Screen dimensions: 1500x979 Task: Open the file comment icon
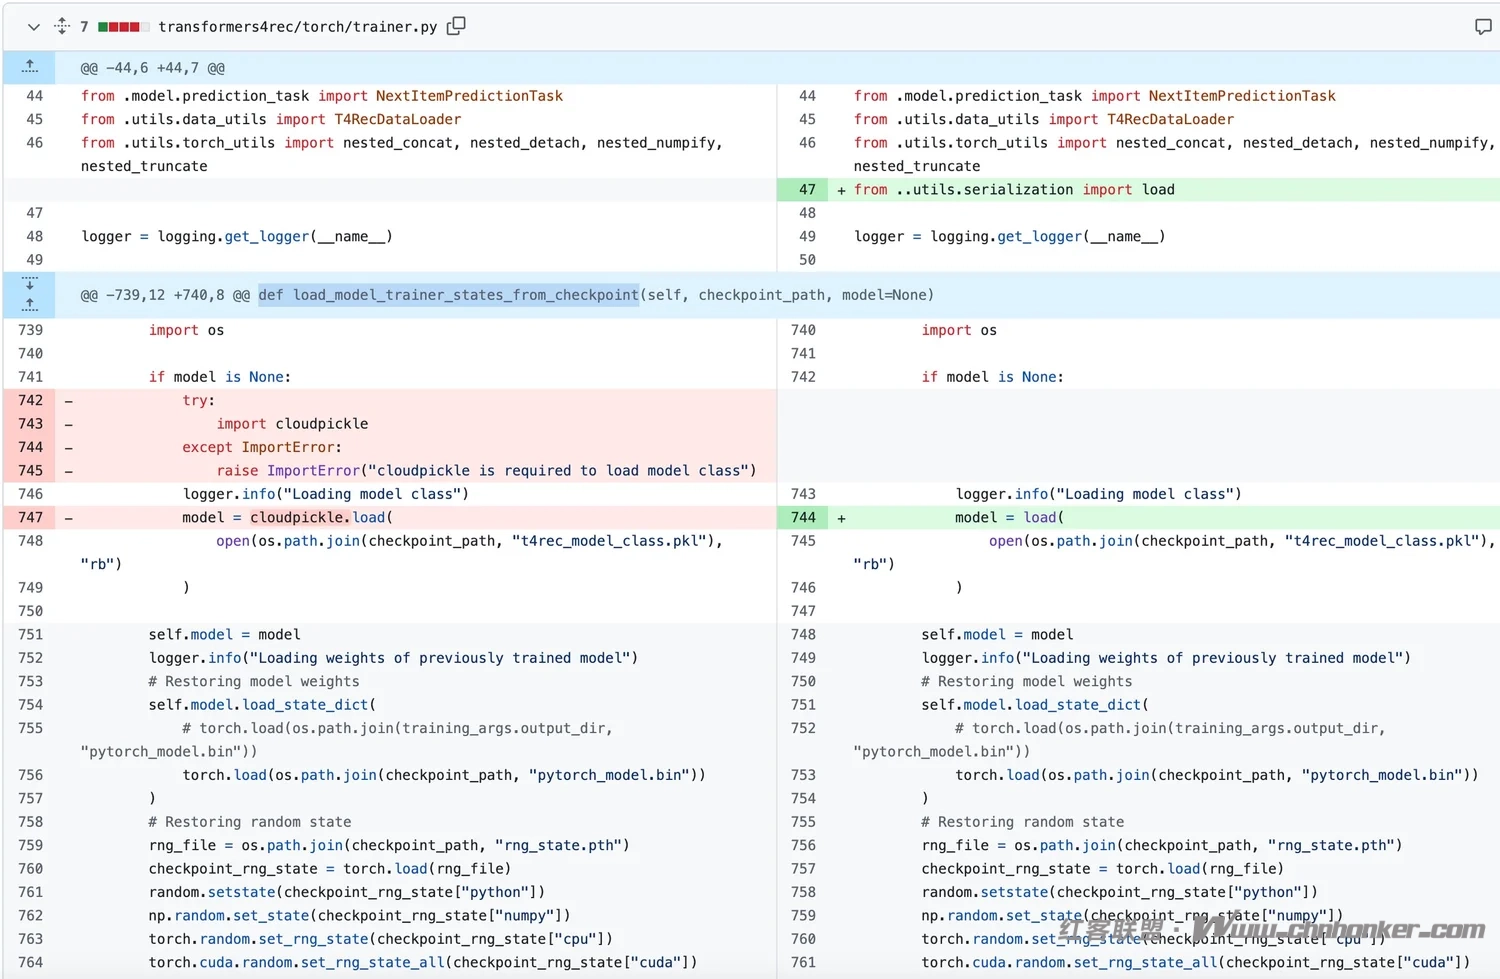coord(1482,27)
